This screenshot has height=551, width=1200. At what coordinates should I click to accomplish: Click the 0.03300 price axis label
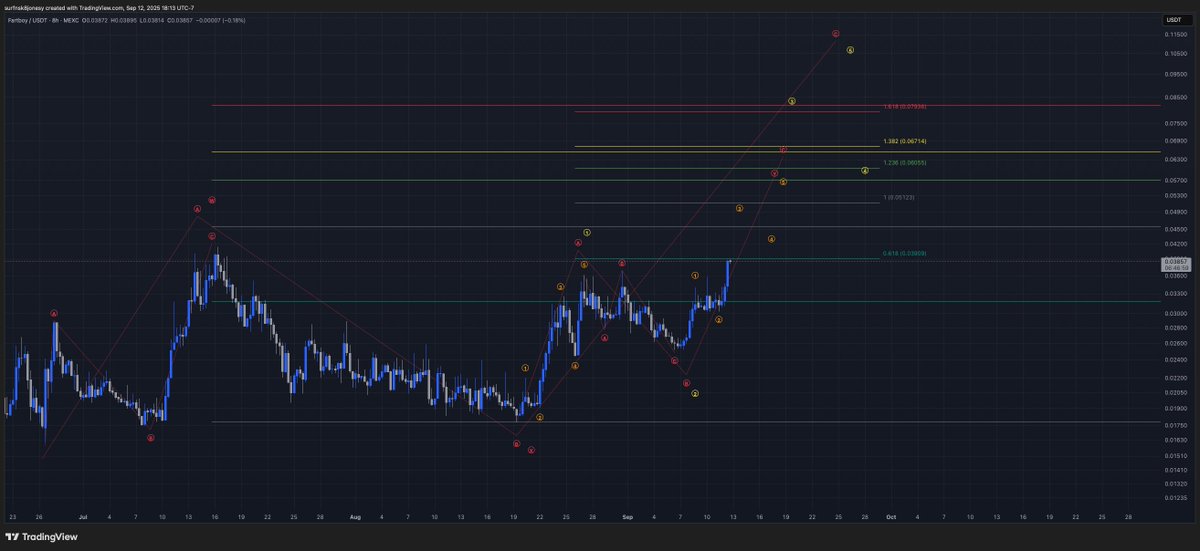click(1174, 295)
